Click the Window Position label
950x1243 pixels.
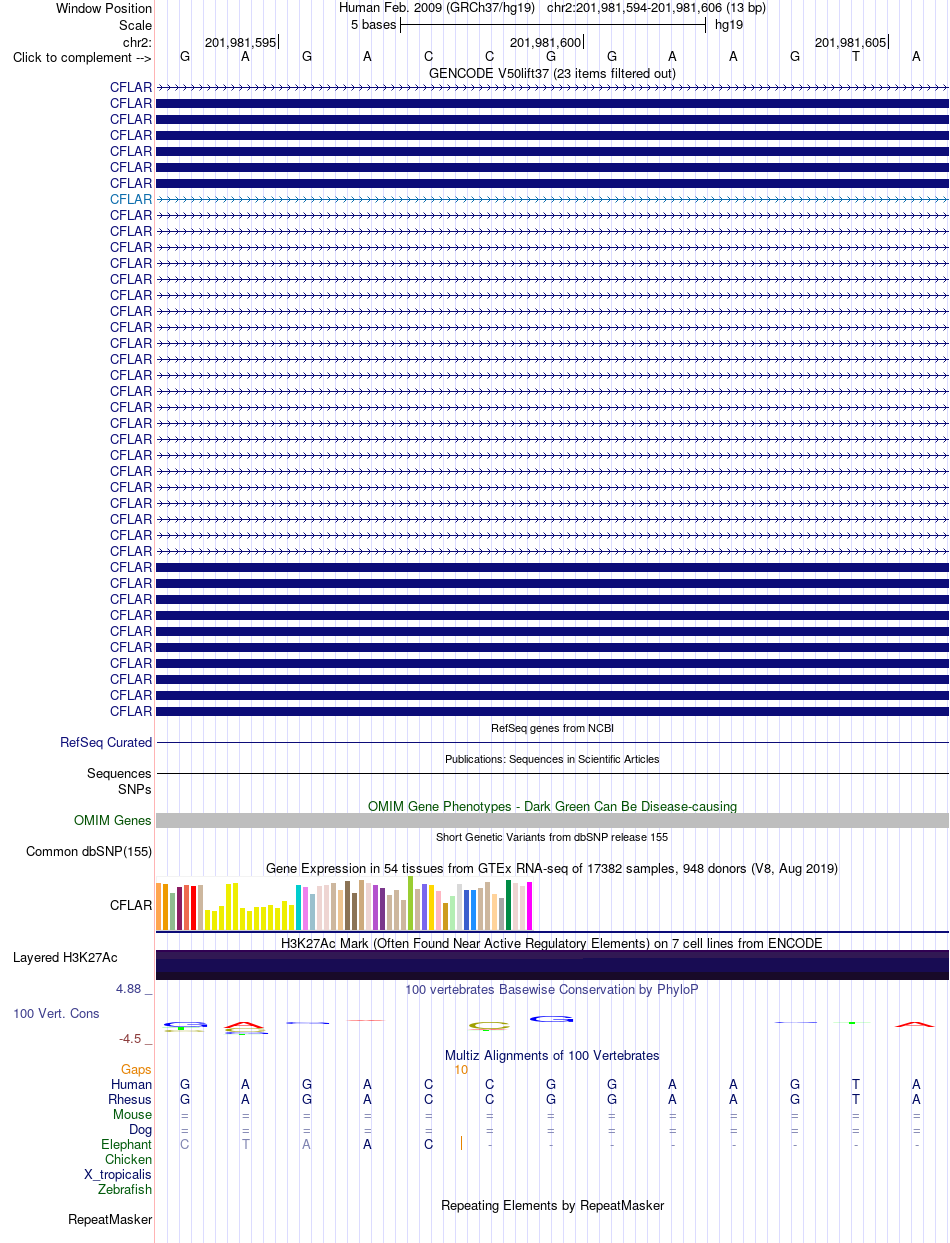[x=104, y=8]
